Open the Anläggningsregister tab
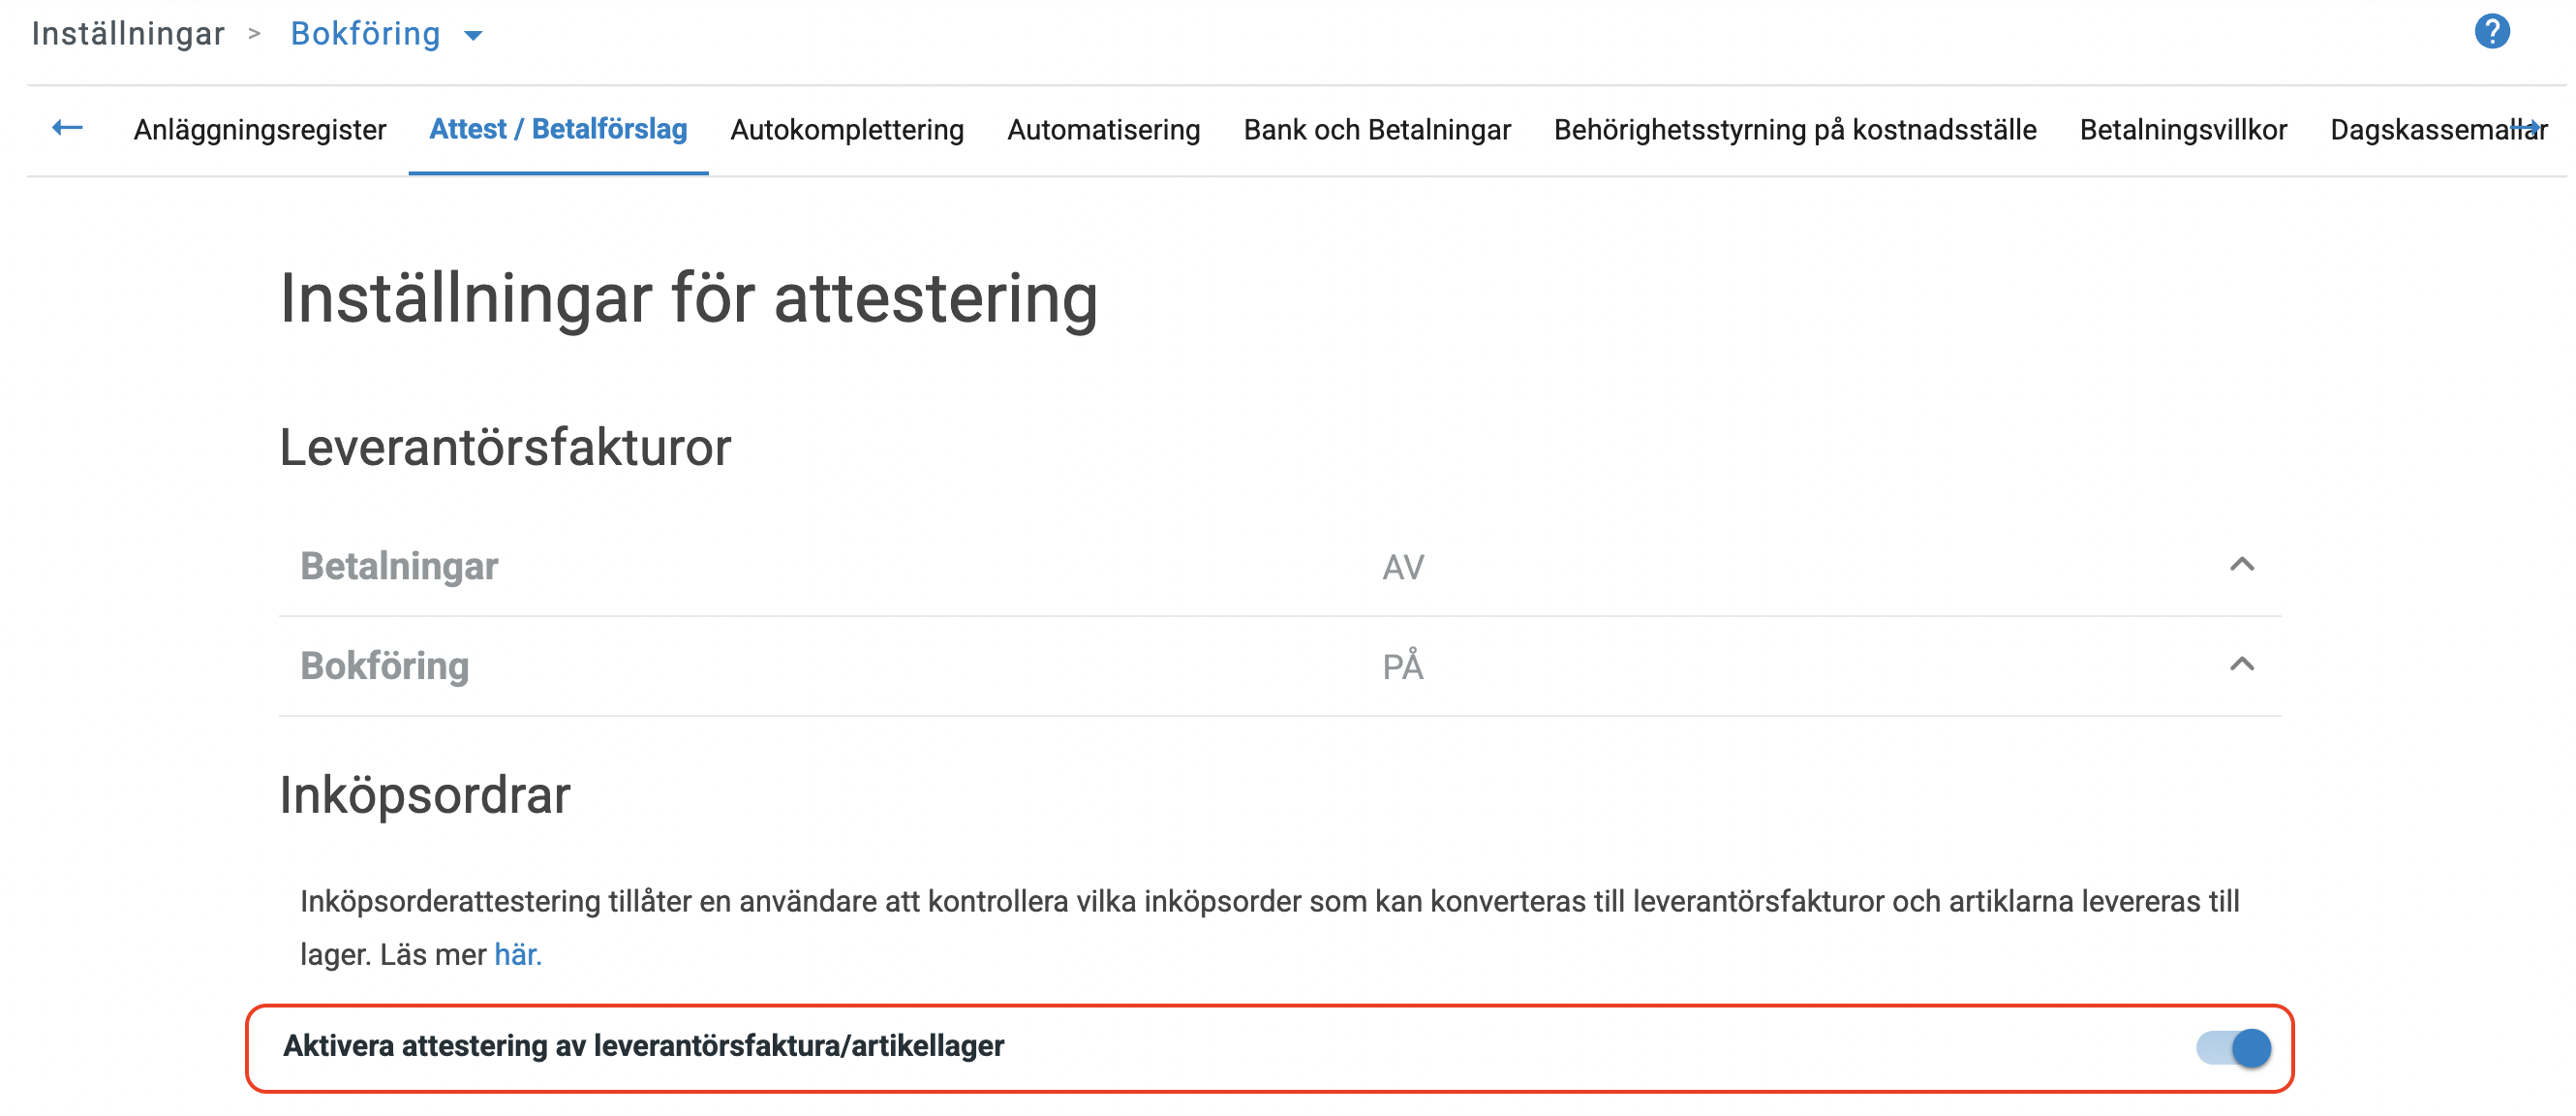2576x1116 pixels. point(260,130)
